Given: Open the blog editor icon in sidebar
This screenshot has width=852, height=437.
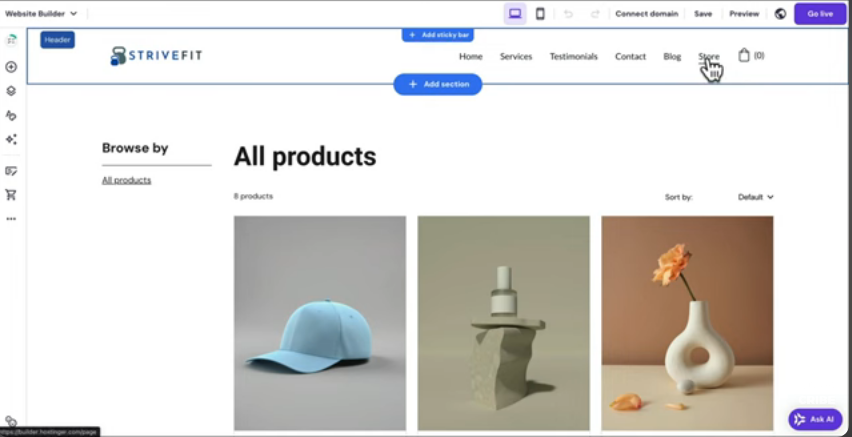Looking at the screenshot, I should (x=11, y=171).
